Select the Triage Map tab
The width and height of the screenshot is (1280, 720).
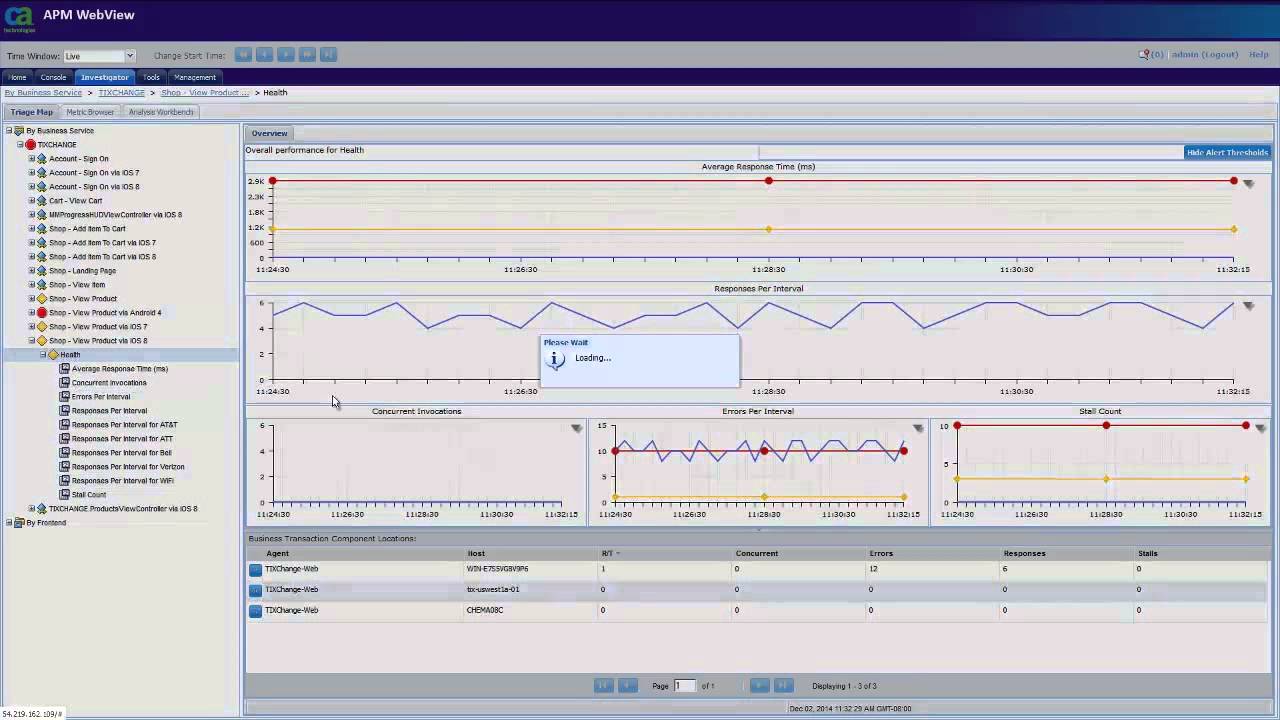coord(31,112)
